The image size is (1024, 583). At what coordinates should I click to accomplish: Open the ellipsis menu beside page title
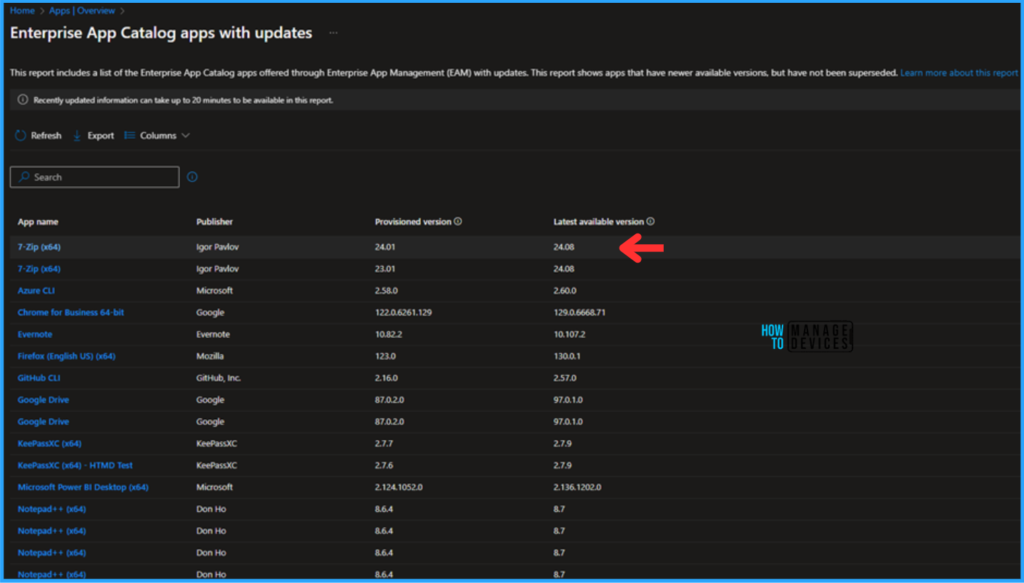[x=334, y=33]
